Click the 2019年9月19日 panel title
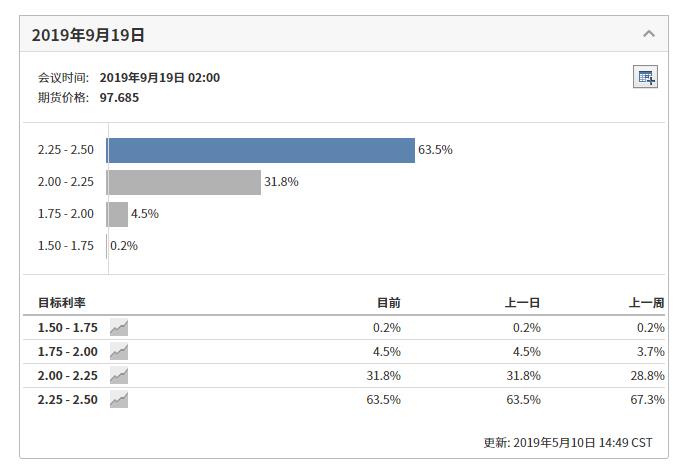Viewport: 674px width, 468px height. 88,35
